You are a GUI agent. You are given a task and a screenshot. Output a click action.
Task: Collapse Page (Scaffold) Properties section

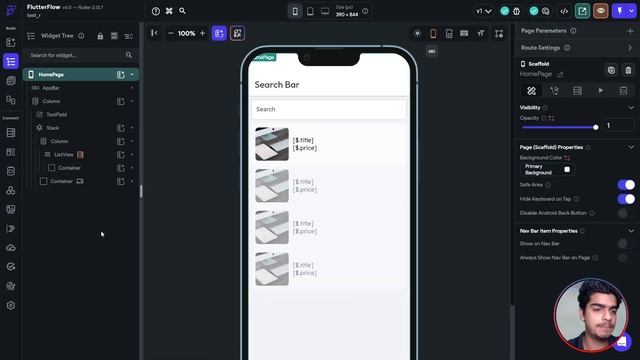pyautogui.click(x=631, y=147)
